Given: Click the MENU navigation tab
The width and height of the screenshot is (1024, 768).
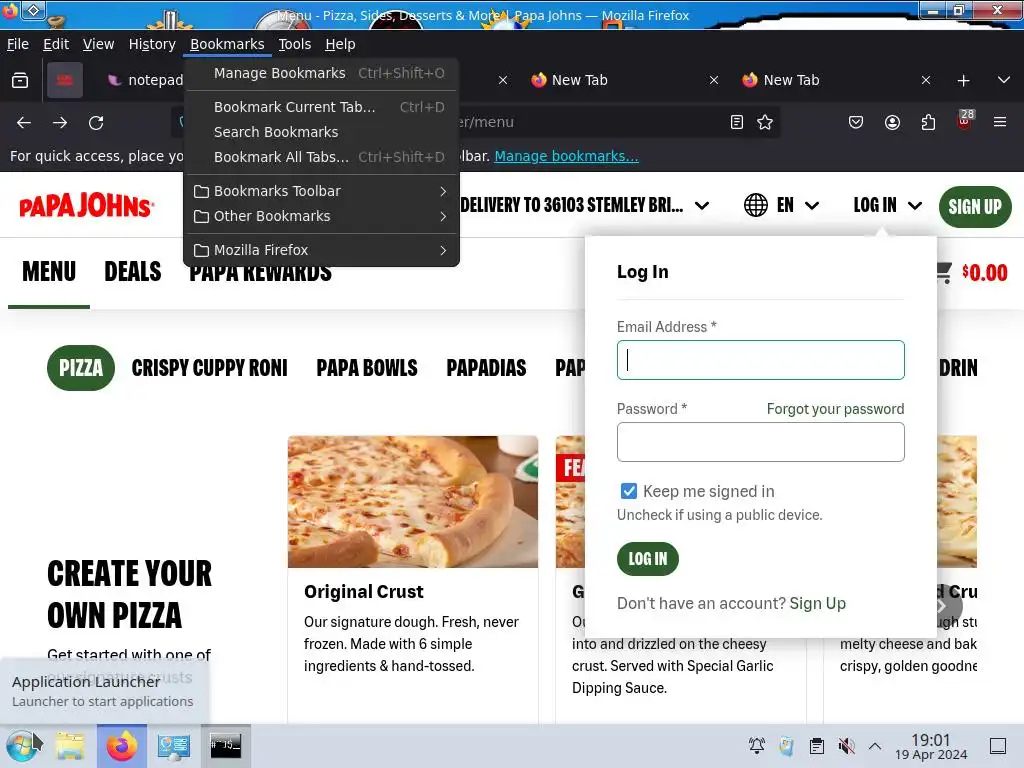Looking at the screenshot, I should [49, 272].
